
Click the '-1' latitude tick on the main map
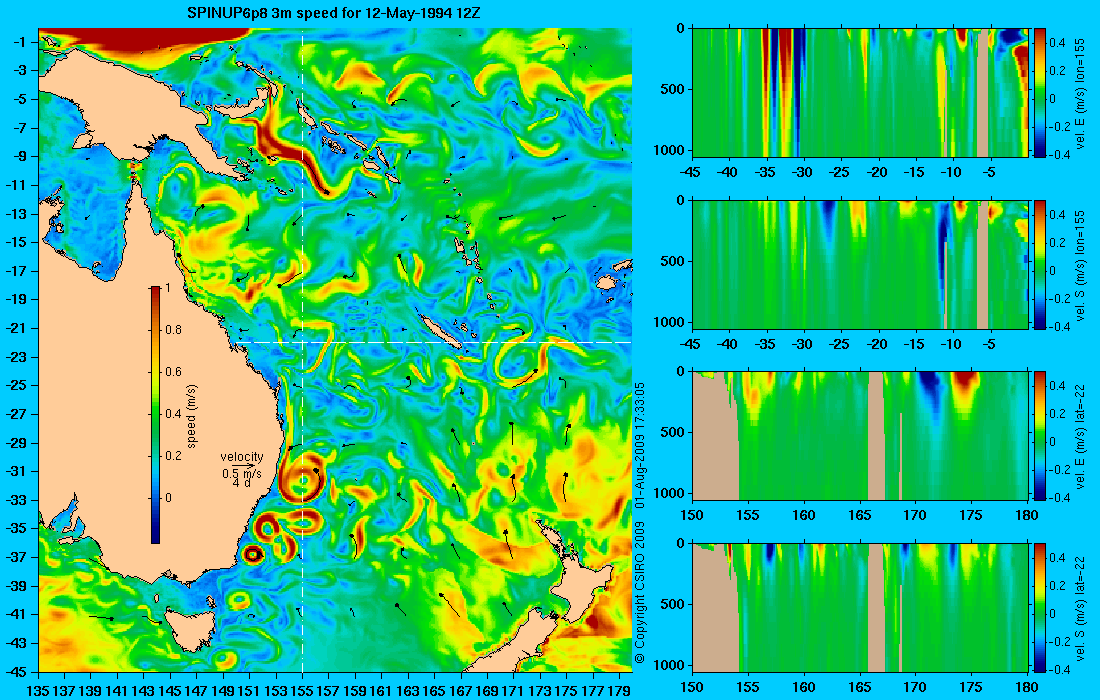click(20, 42)
